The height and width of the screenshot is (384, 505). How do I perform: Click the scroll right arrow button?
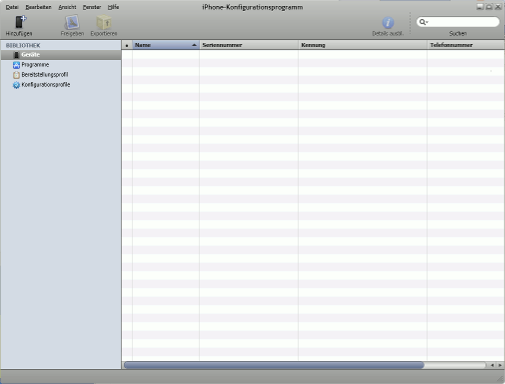500,365
